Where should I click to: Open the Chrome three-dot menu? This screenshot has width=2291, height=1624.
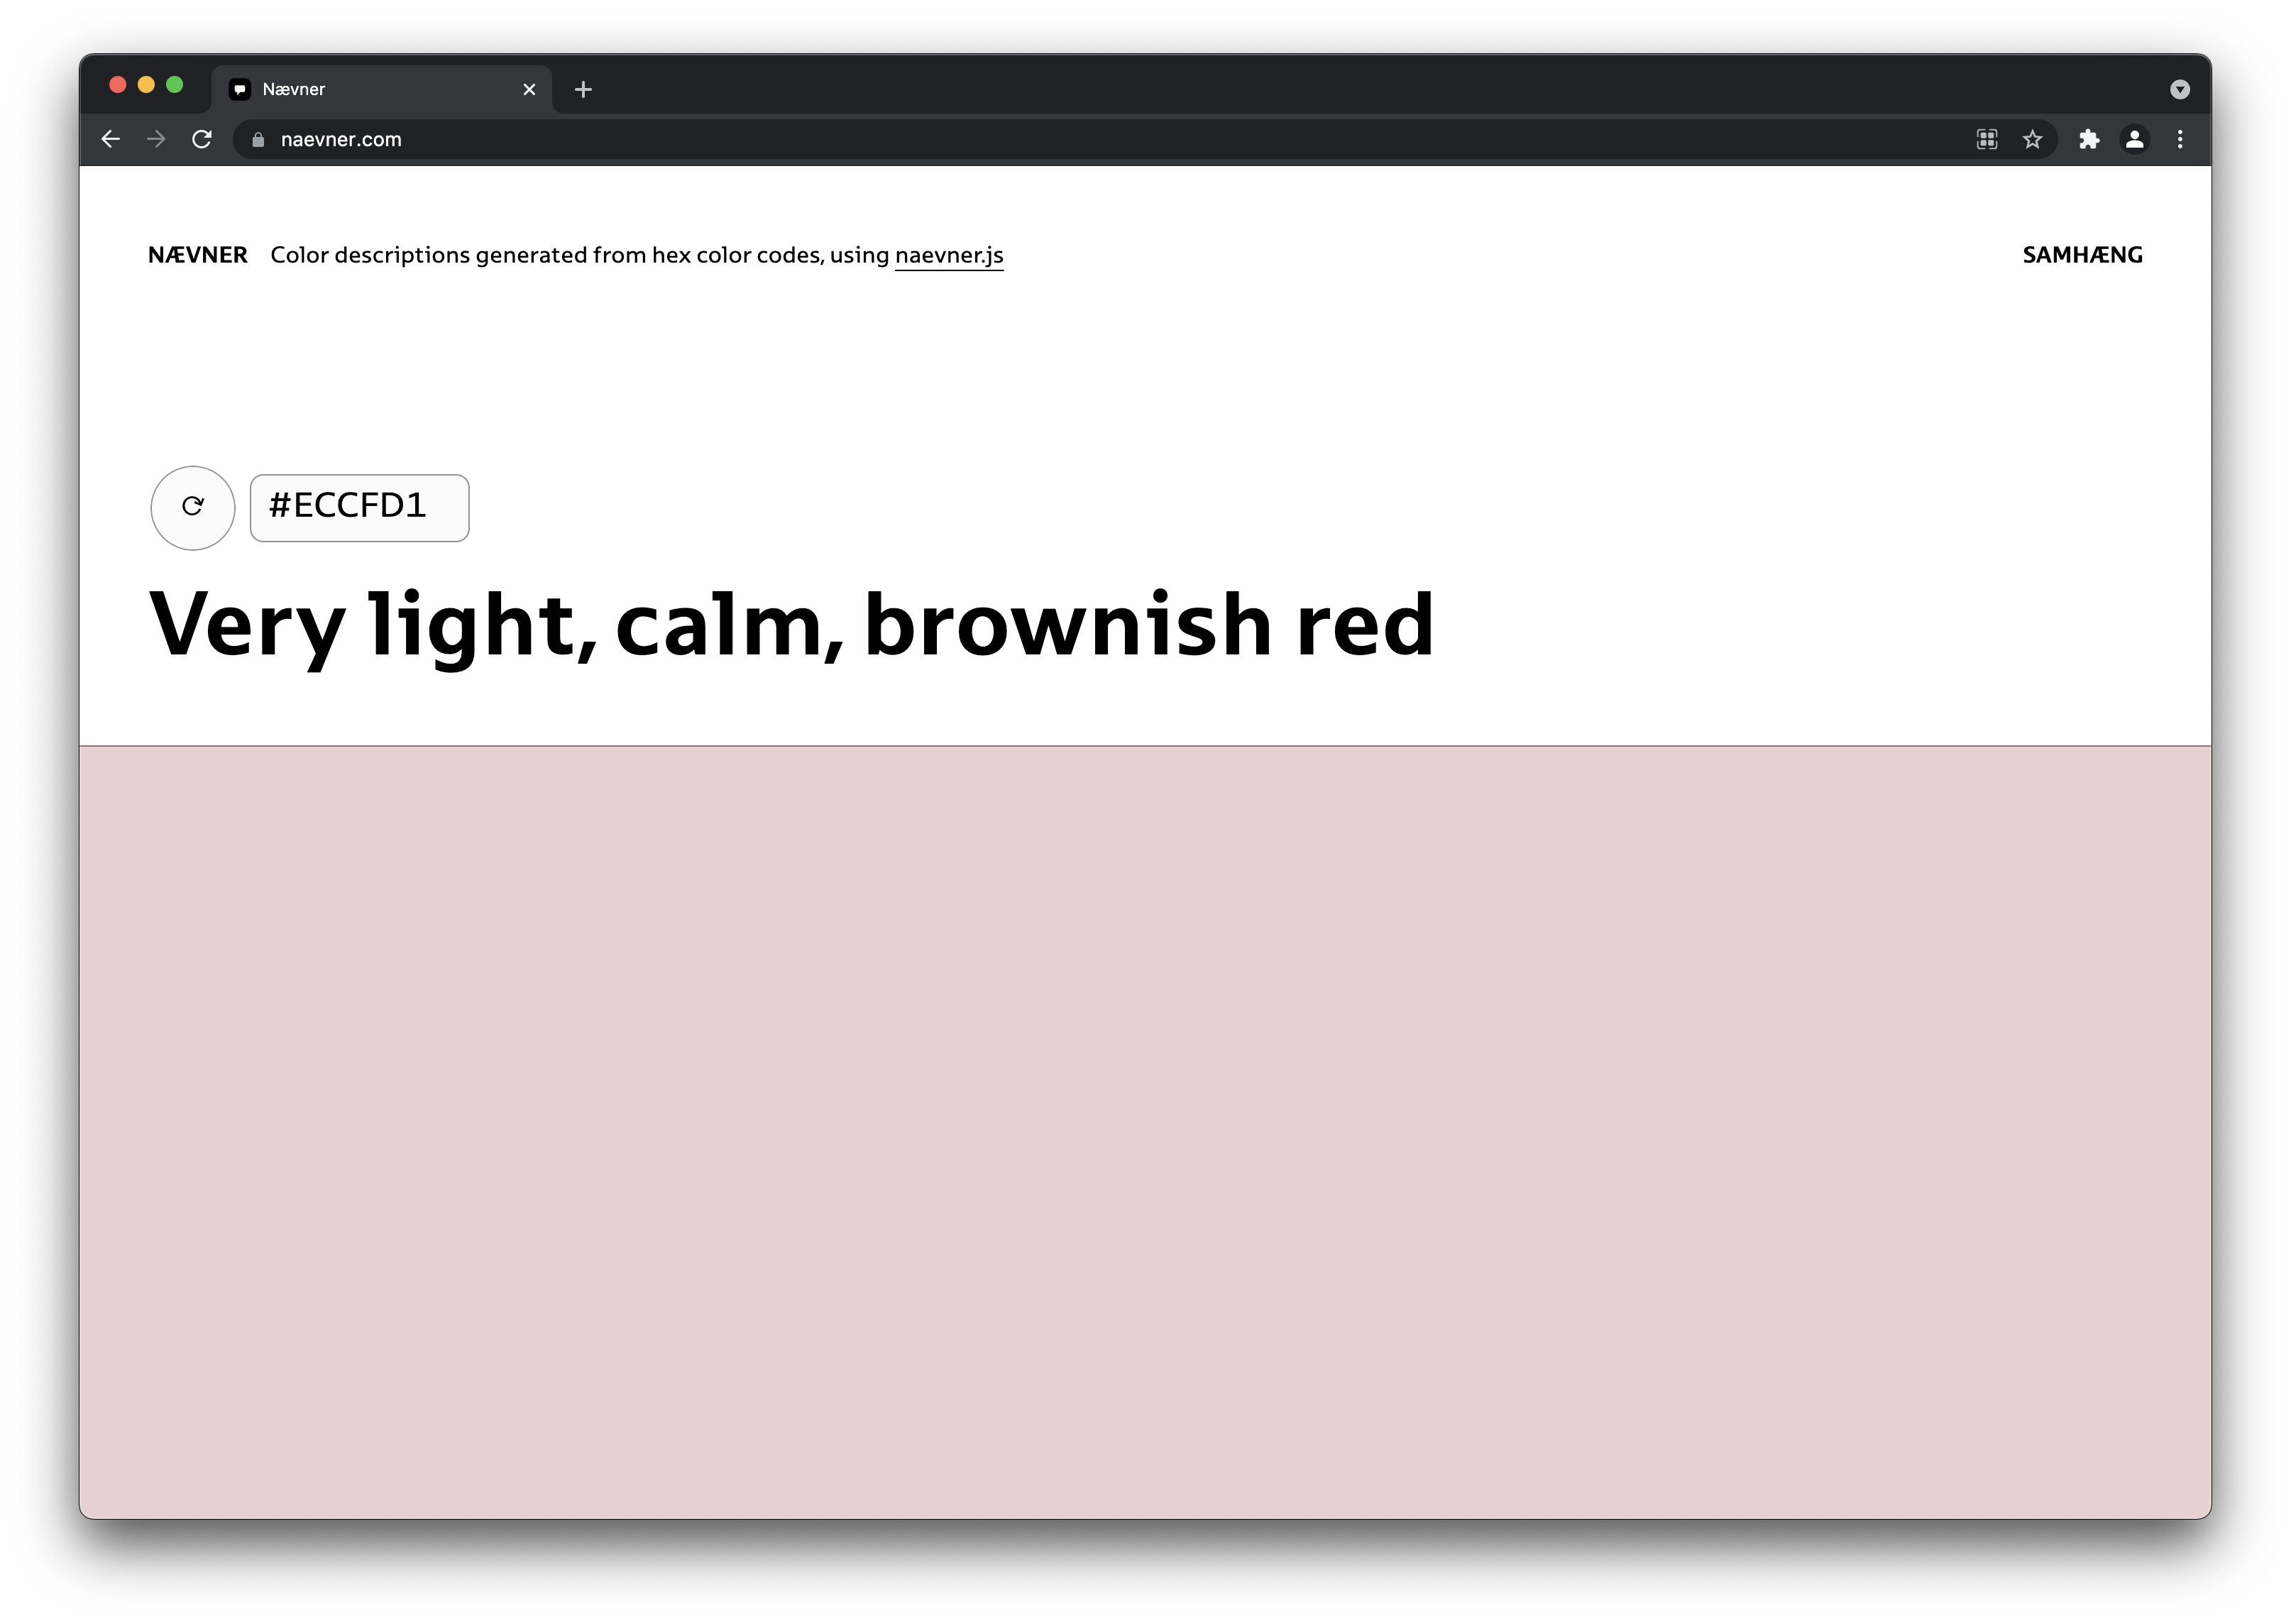pyautogui.click(x=2180, y=140)
